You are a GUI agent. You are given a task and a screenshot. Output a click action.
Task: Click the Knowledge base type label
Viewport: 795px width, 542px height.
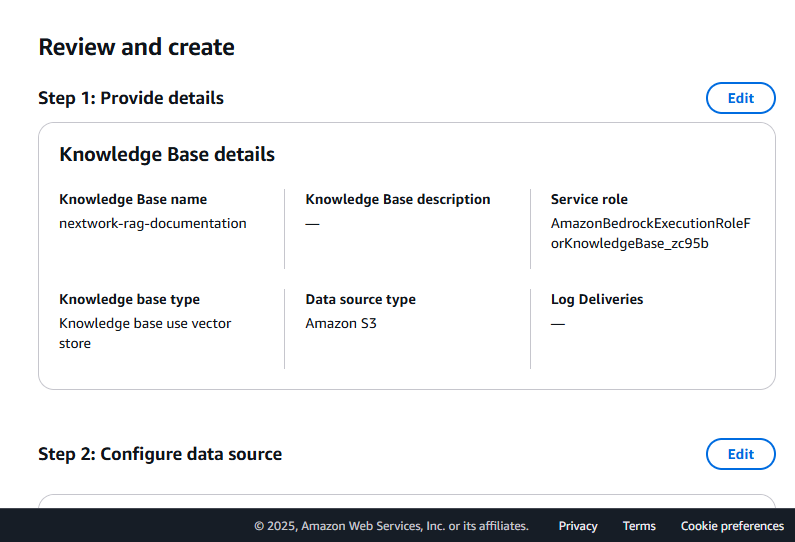click(x=129, y=299)
